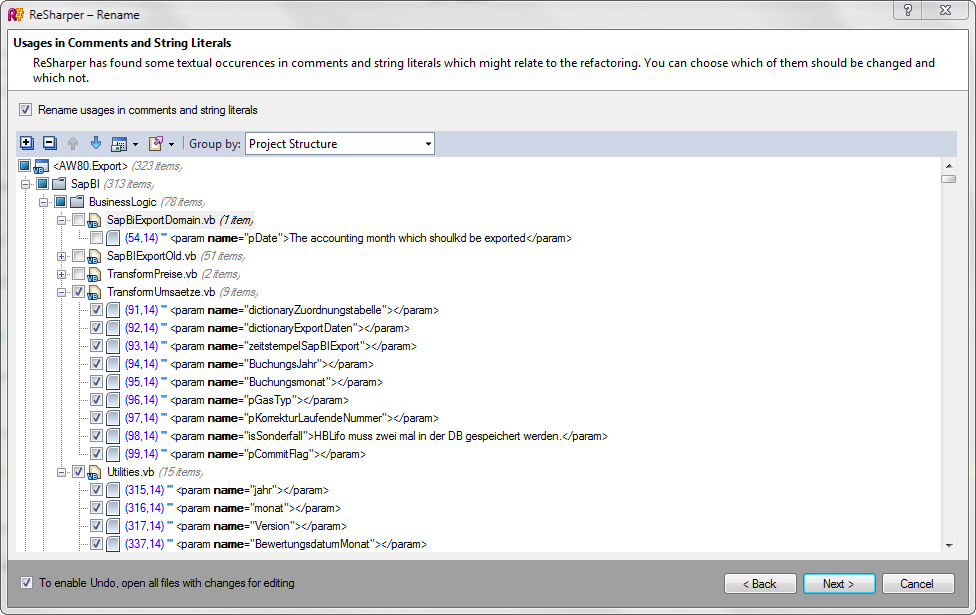
Task: Click the SapBiExportDomain.vb file icon
Action: (x=94, y=220)
